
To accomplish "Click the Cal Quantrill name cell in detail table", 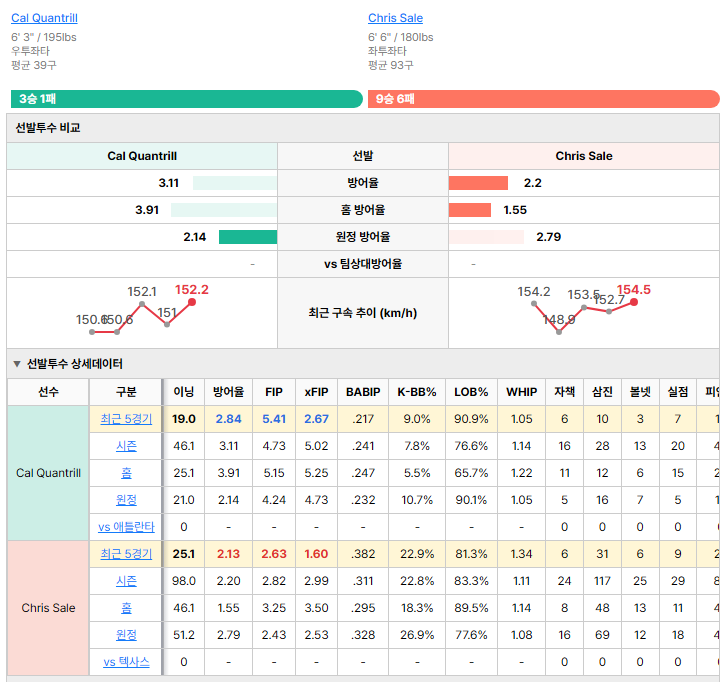I will point(48,473).
